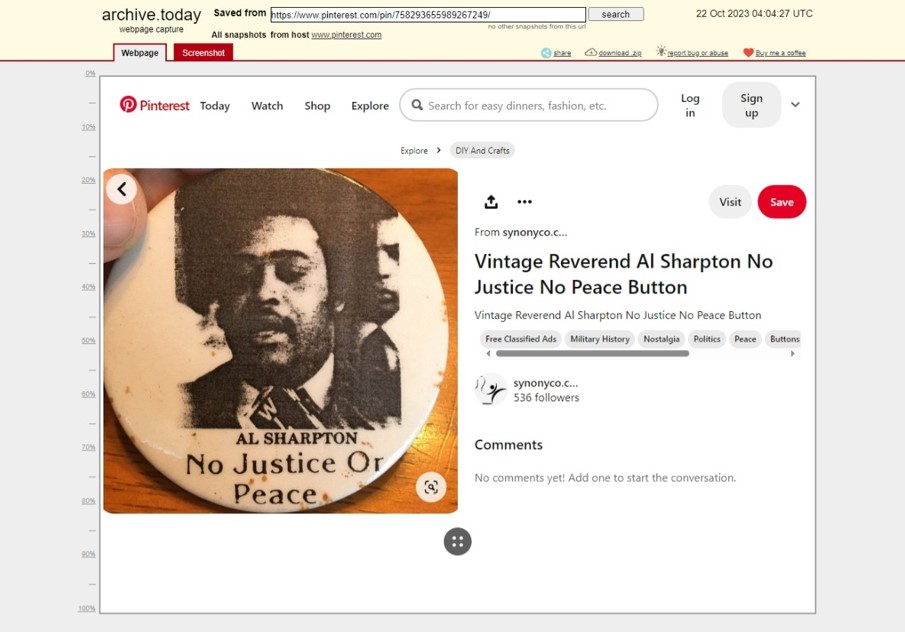
Task: Click the DIY And Crafts breadcrumb chip
Action: (483, 151)
